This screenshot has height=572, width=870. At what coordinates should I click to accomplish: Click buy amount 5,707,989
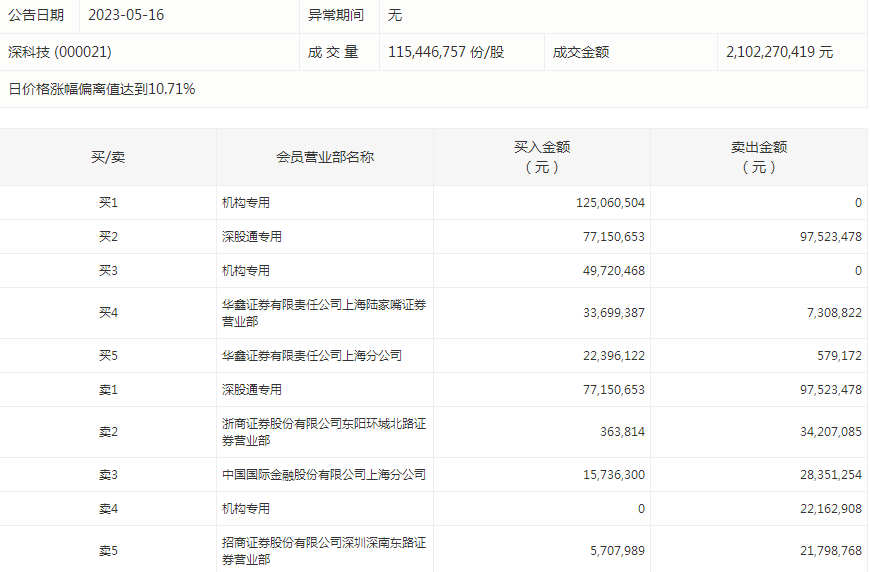(x=618, y=551)
